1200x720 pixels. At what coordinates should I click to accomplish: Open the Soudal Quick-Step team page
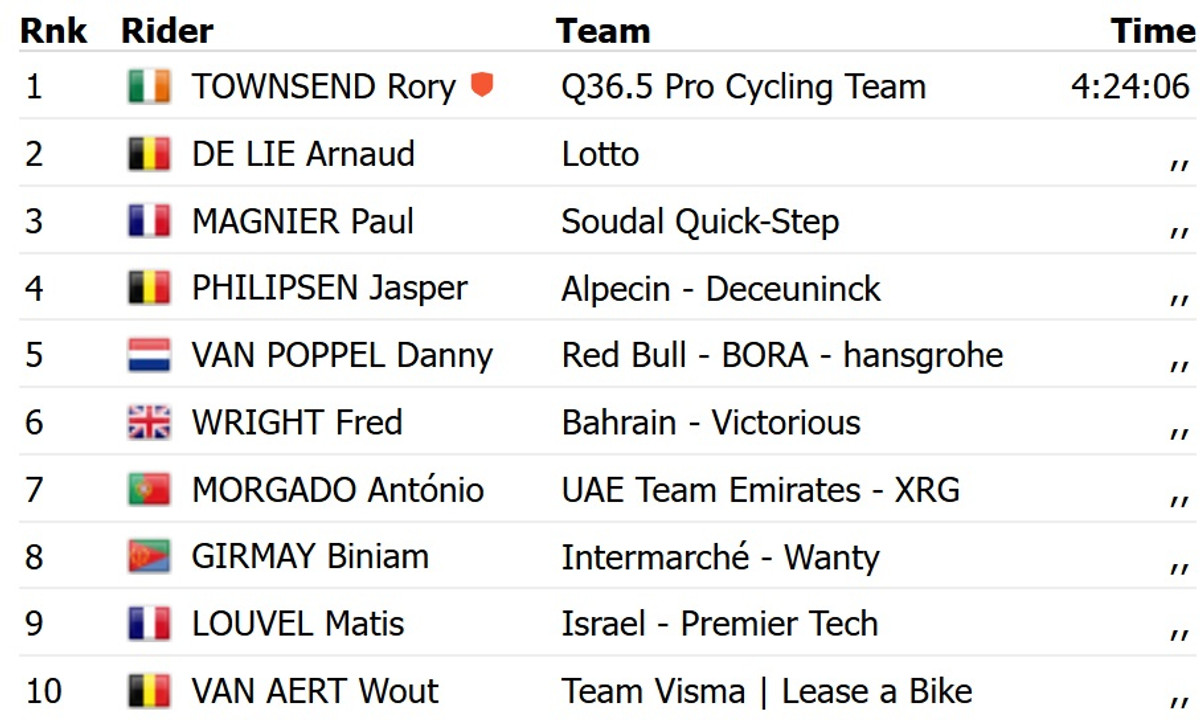point(700,222)
